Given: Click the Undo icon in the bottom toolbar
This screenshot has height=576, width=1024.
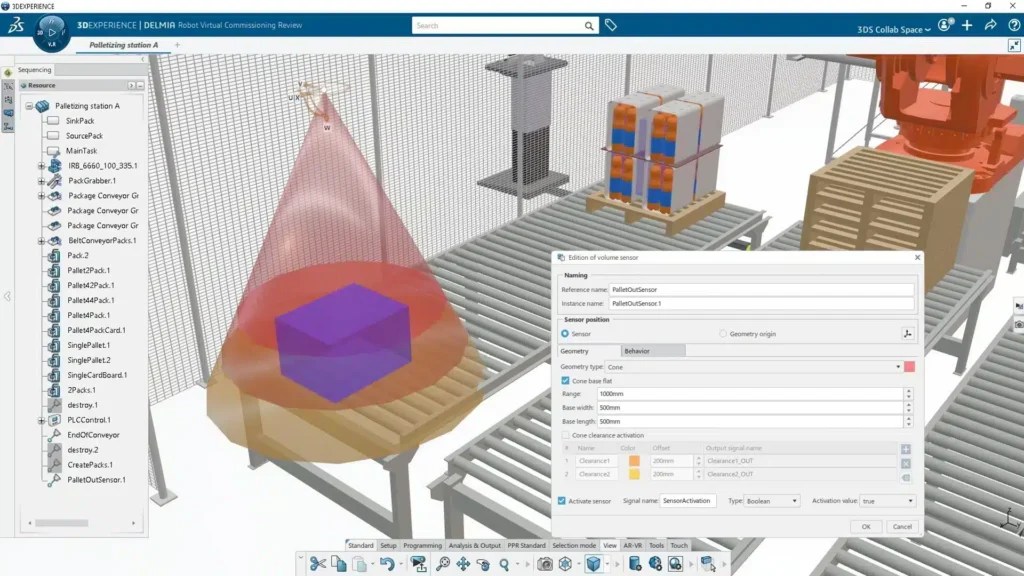Looking at the screenshot, I should (388, 563).
